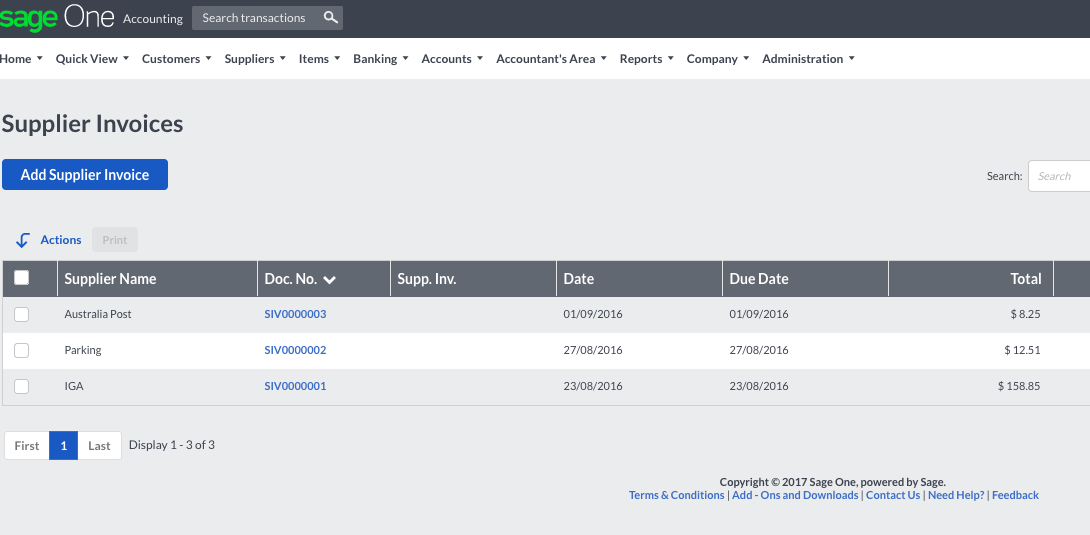The height and width of the screenshot is (535, 1090).
Task: Tick the checkbox for Parking row
Action: [22, 350]
